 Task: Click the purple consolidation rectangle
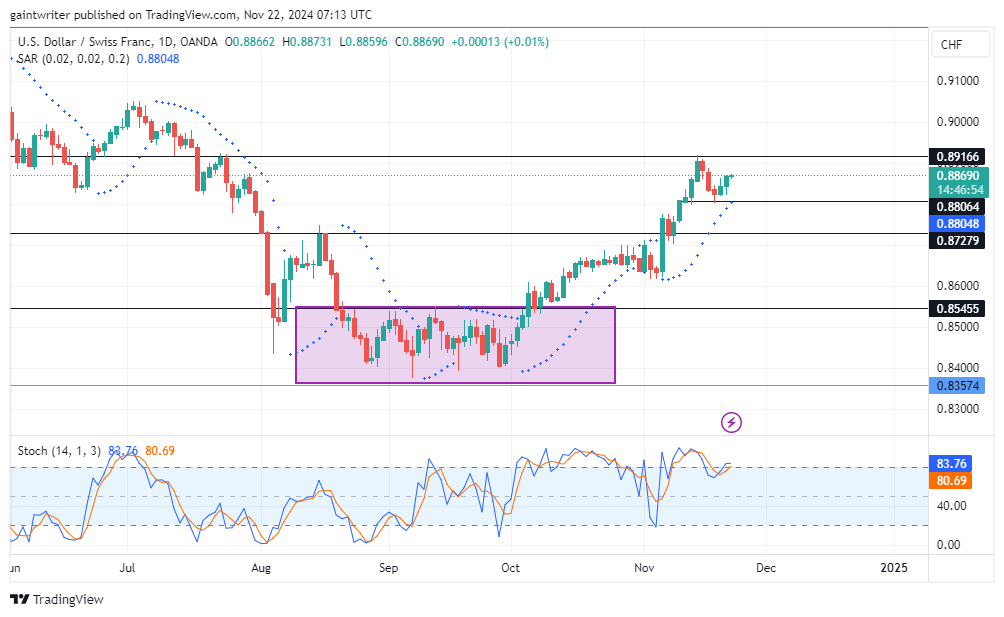coord(455,345)
